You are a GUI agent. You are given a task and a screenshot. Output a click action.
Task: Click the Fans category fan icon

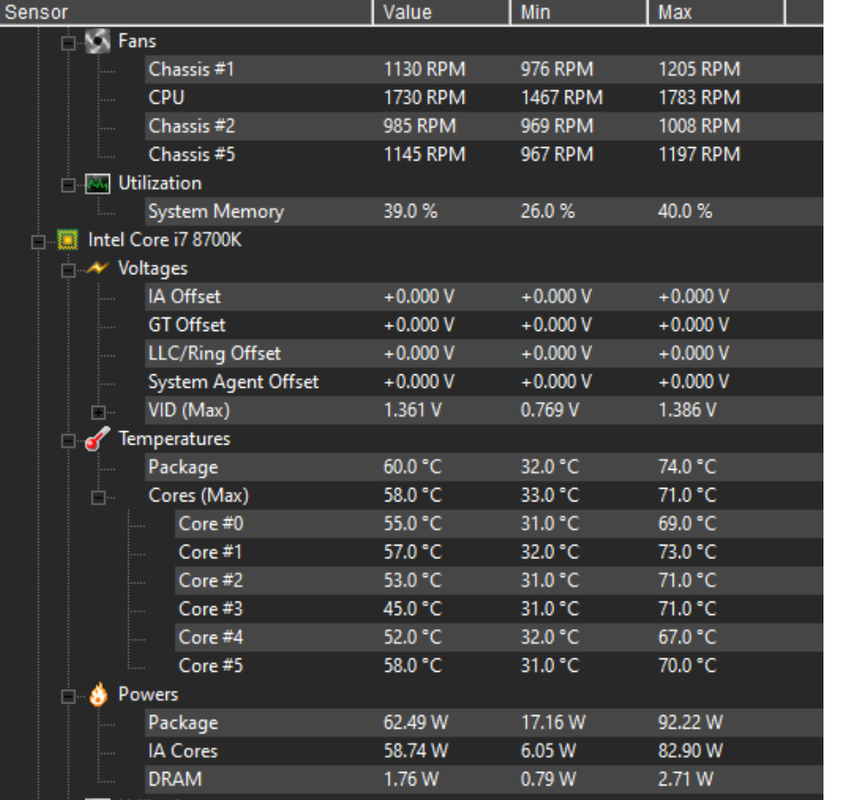click(x=98, y=42)
